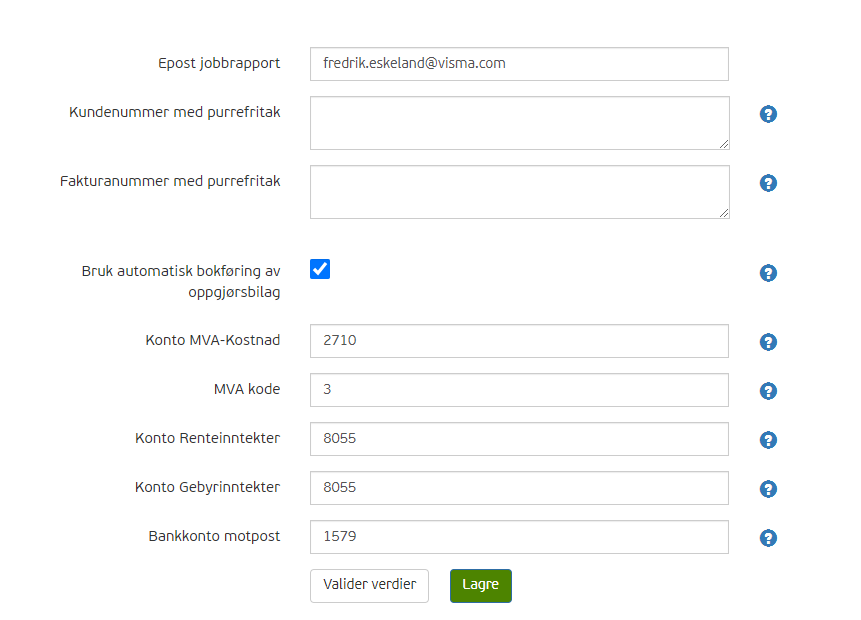This screenshot has height=620, width=861.
Task: Select the Epost jobbrapport field
Action: (x=519, y=63)
